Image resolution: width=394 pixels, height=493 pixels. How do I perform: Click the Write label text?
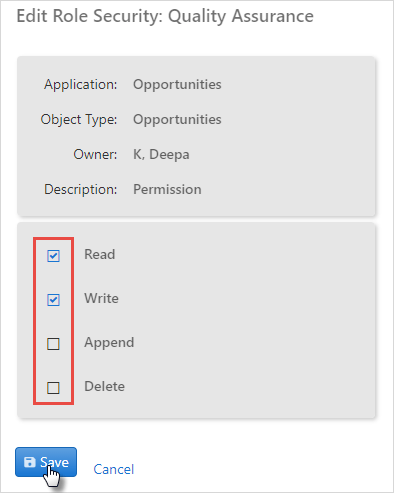click(101, 298)
